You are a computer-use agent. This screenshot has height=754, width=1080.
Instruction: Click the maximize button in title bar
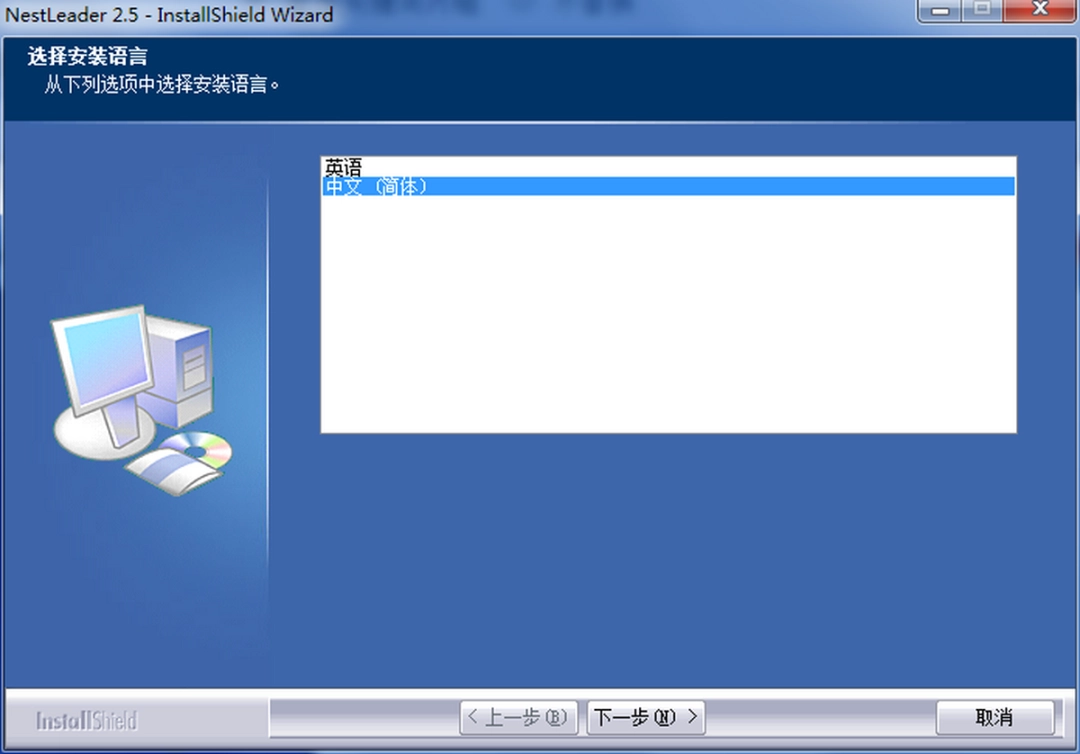click(983, 10)
